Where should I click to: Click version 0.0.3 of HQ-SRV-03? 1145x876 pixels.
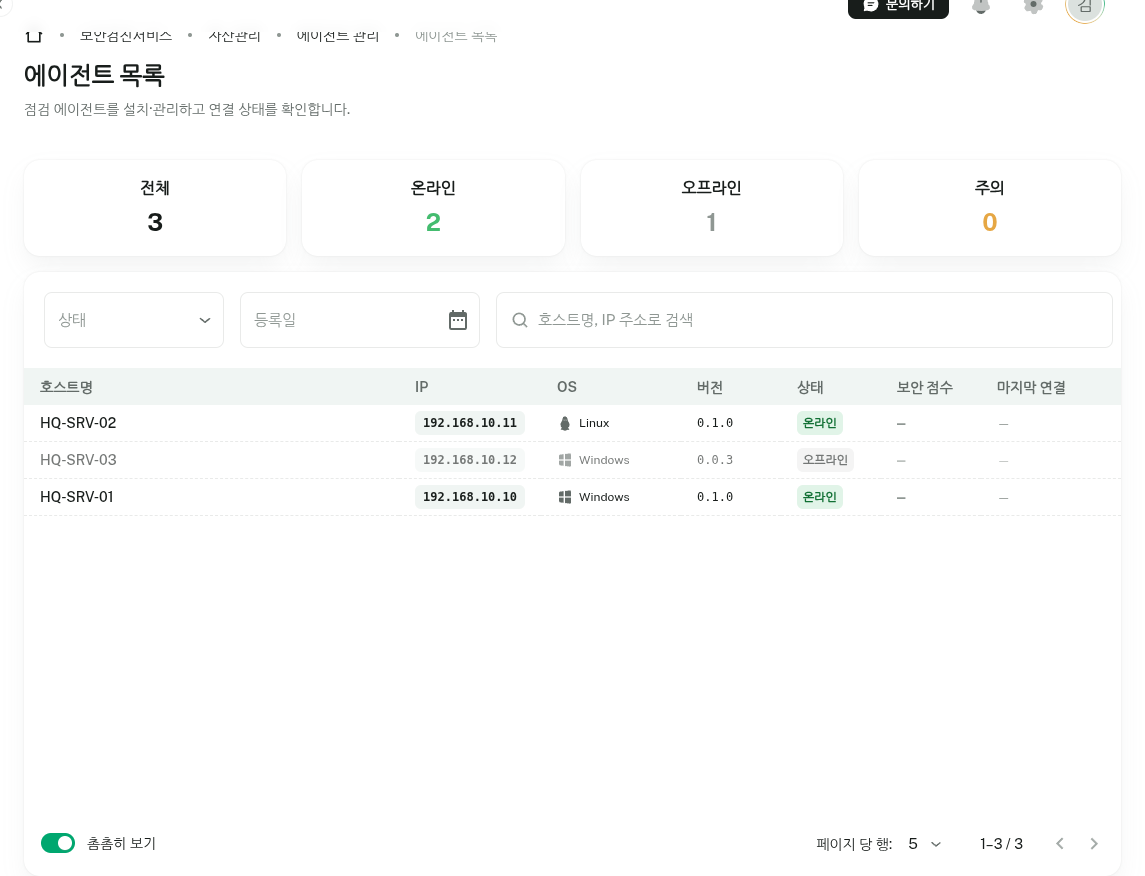[715, 460]
